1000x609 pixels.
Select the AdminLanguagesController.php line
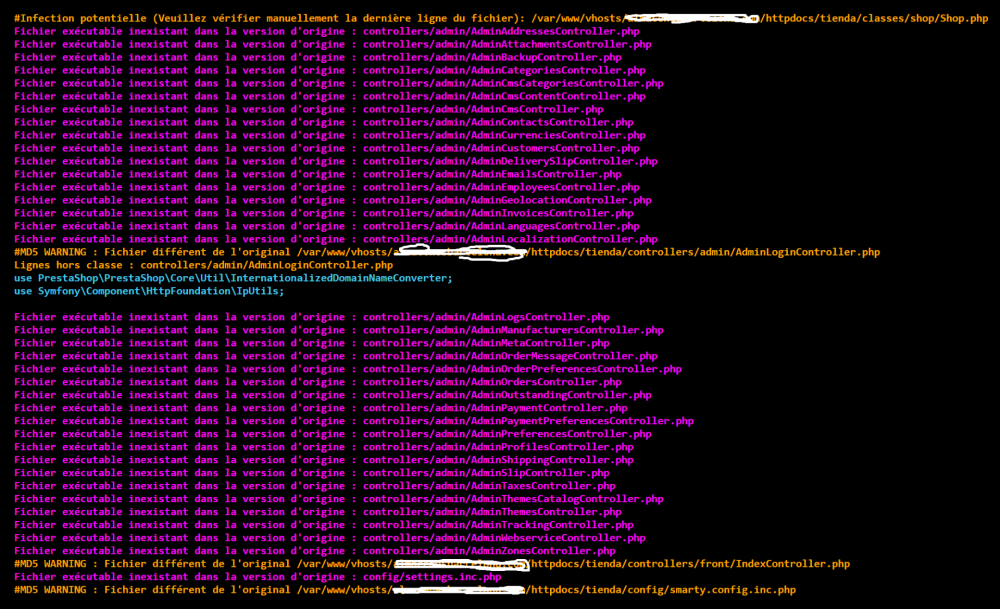pyautogui.click(x=327, y=226)
